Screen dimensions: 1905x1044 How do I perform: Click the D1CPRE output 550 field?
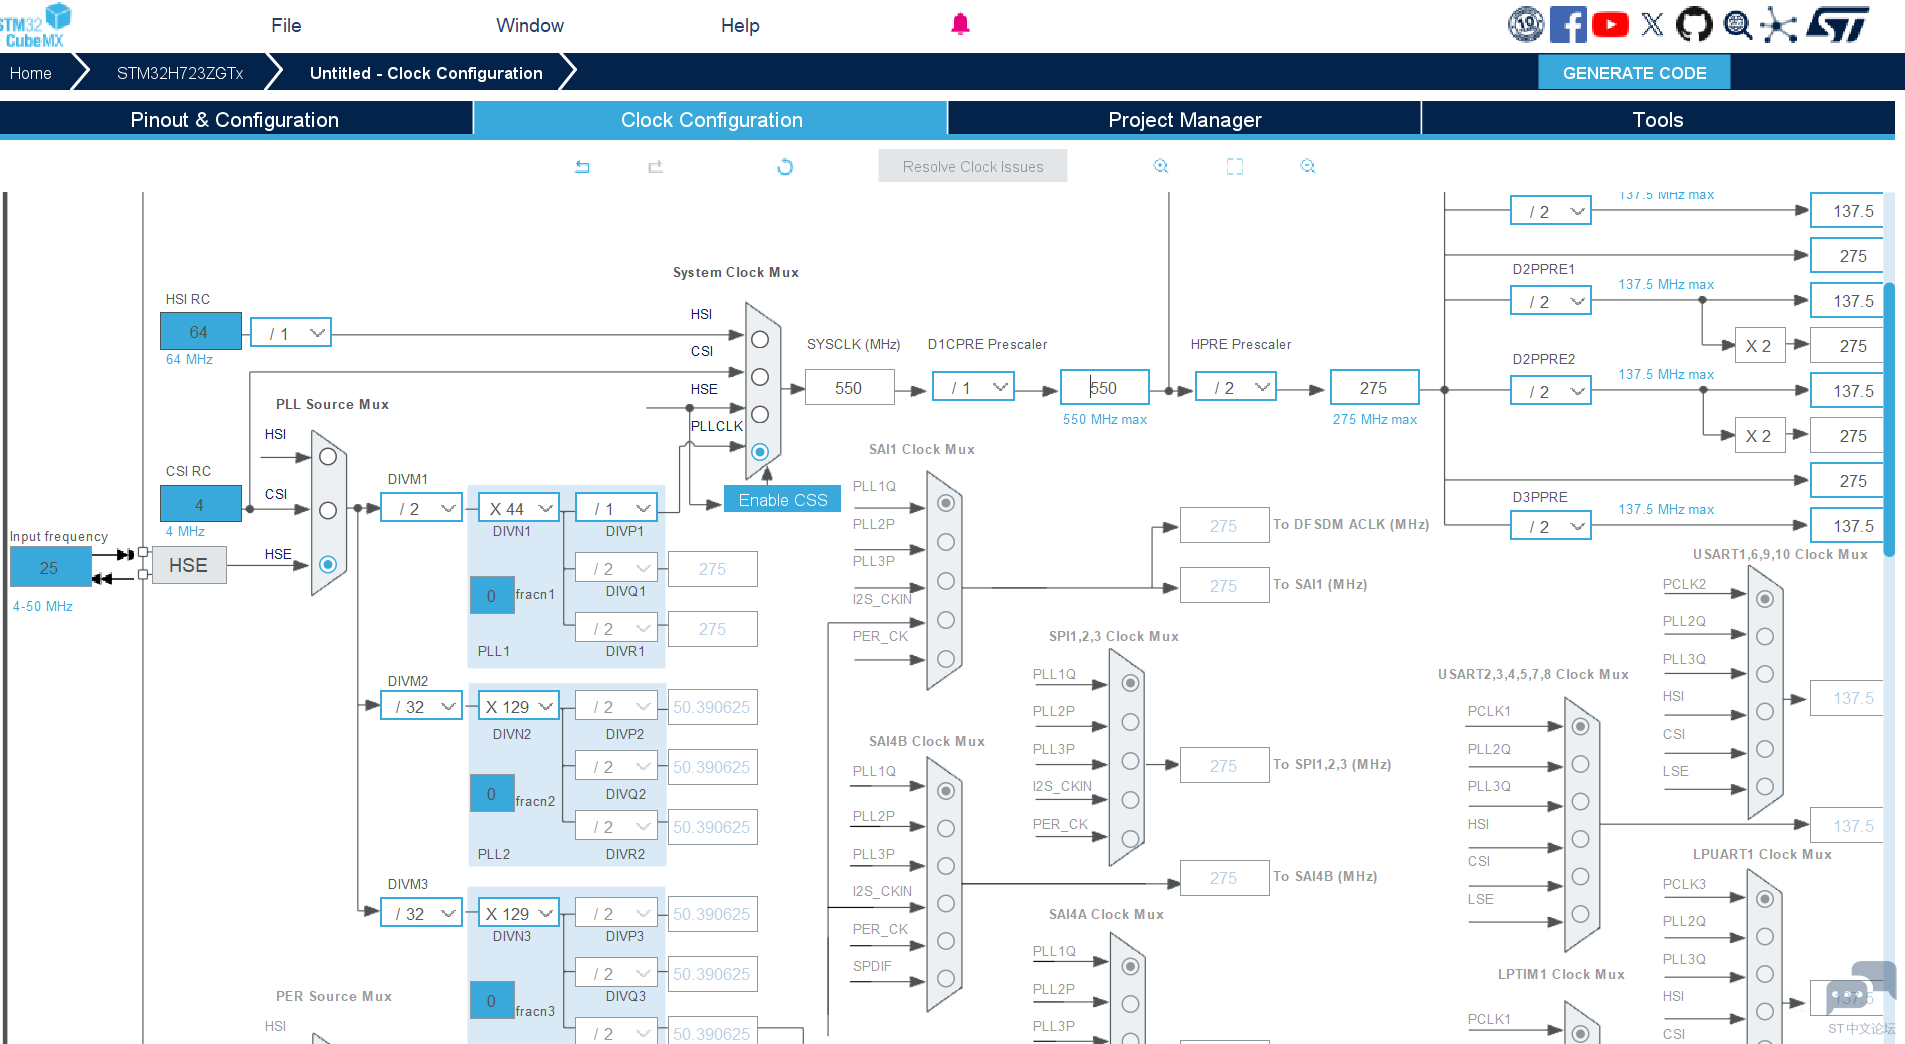pyautogui.click(x=1105, y=388)
